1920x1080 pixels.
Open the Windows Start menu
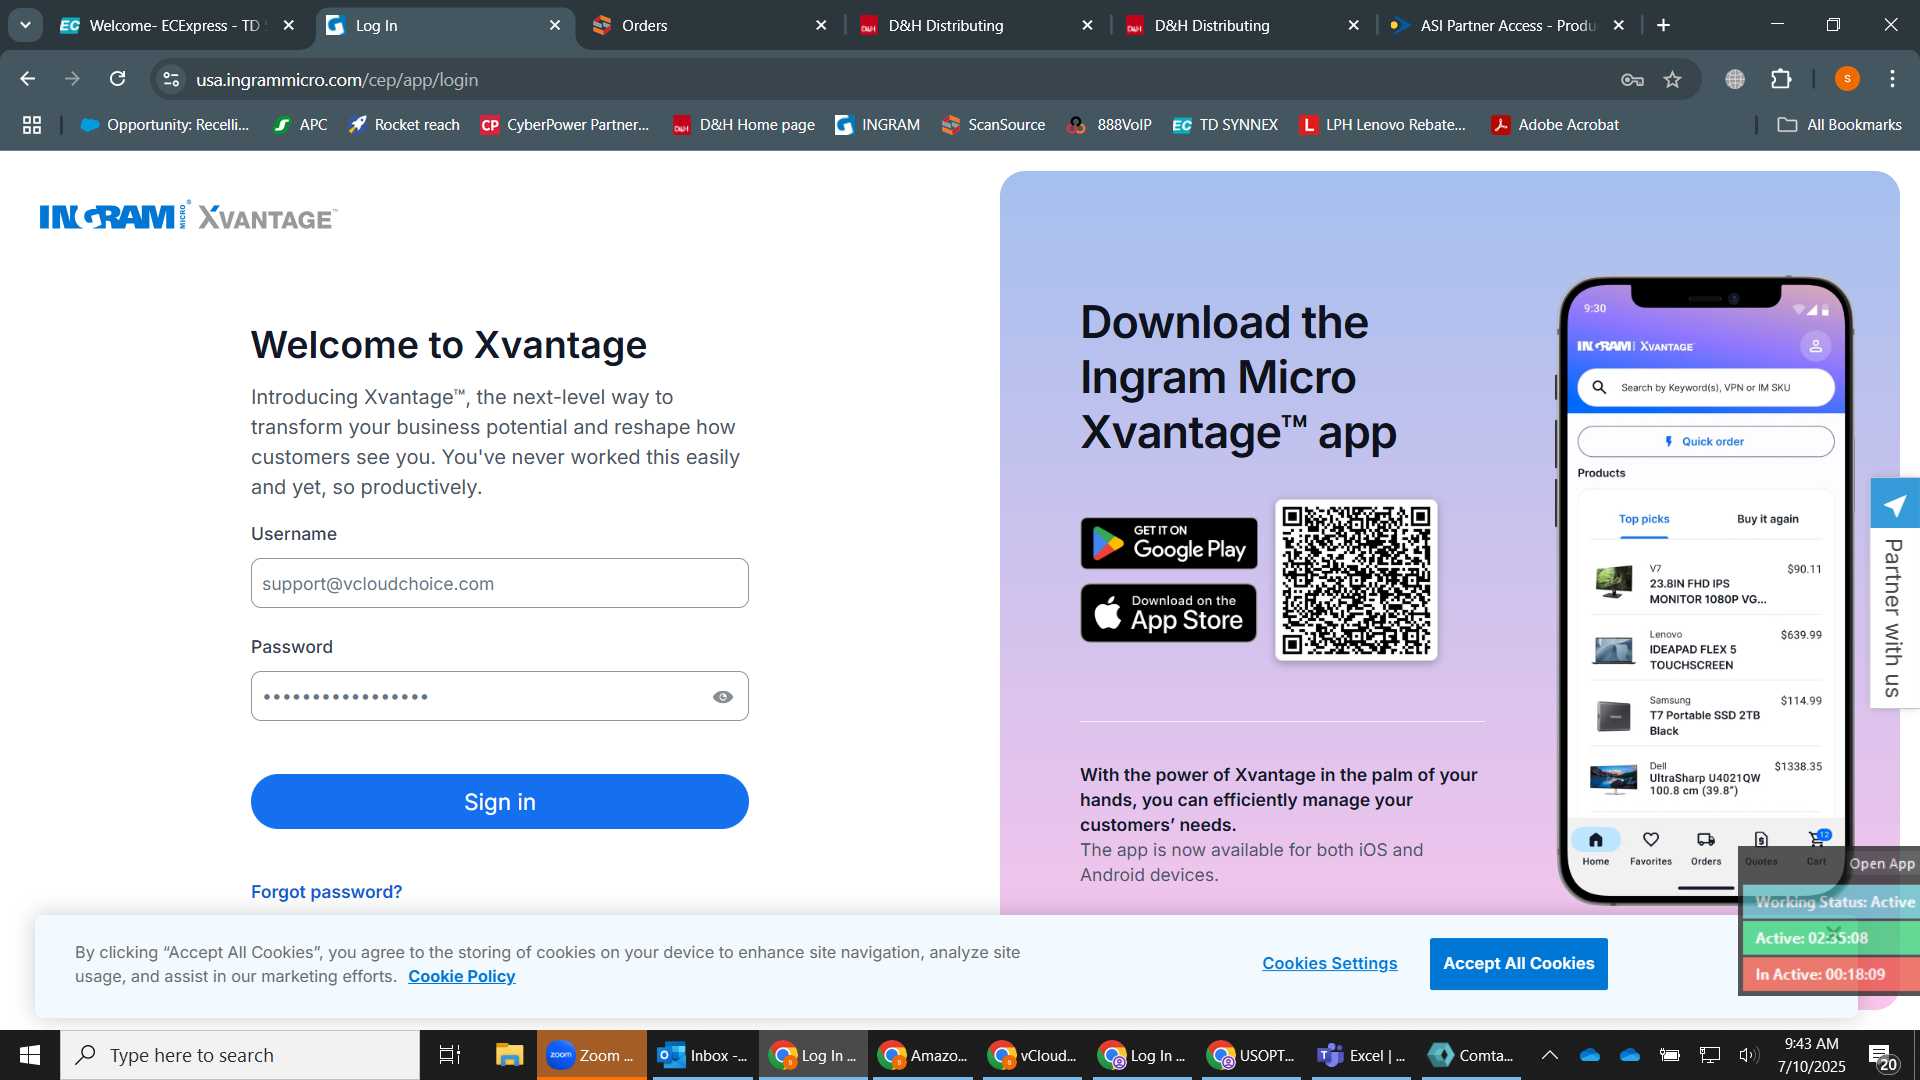(30, 1055)
